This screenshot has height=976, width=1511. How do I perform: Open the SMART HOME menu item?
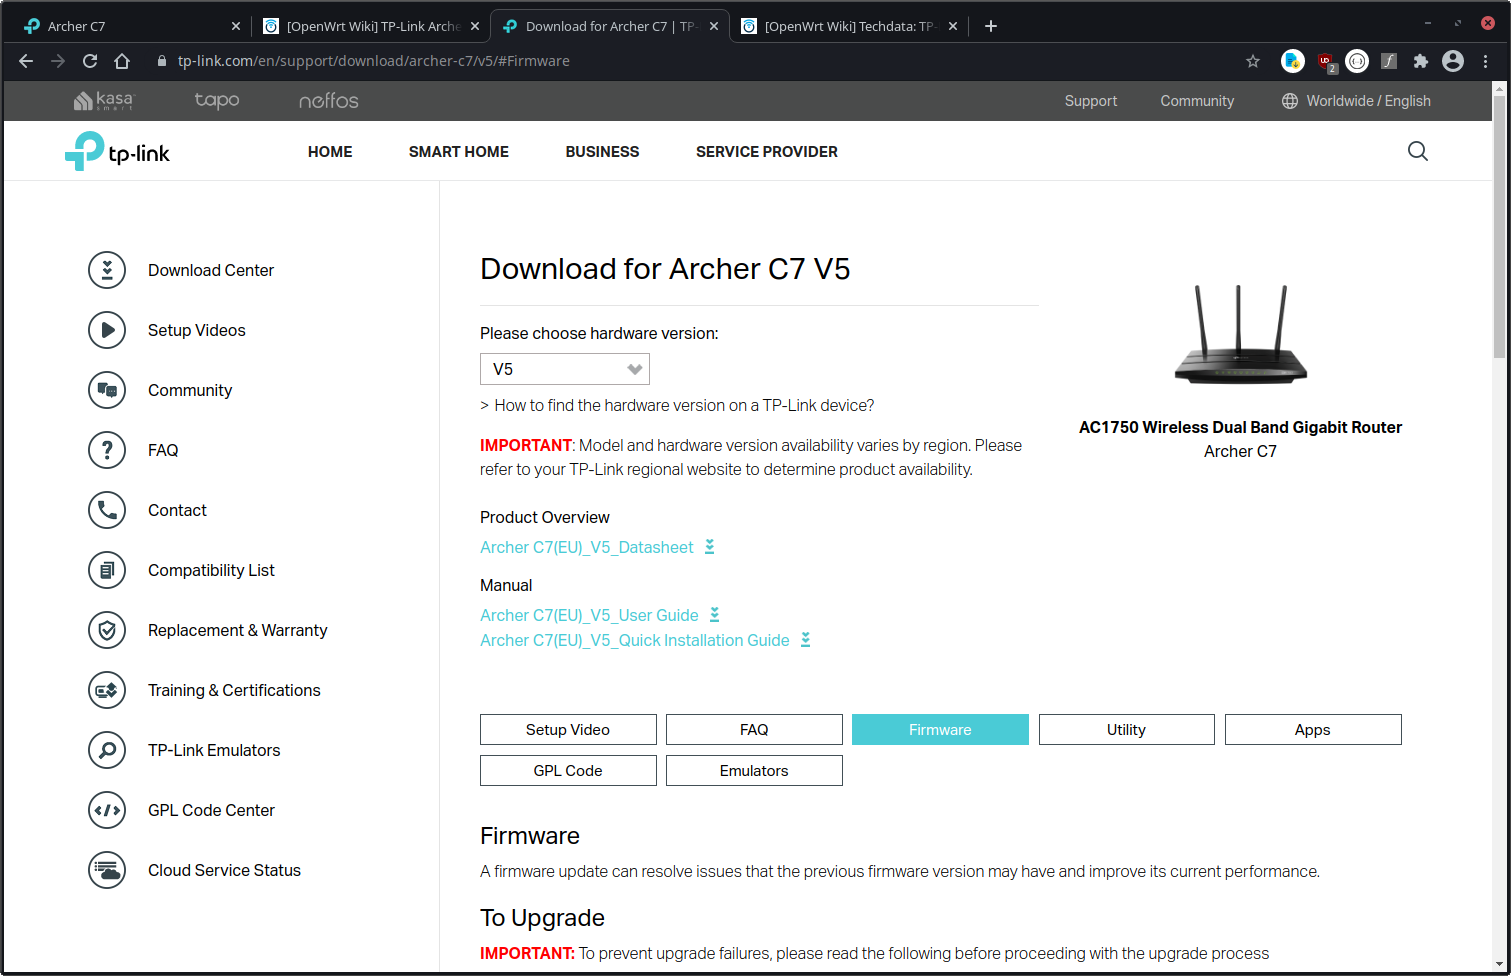[459, 152]
